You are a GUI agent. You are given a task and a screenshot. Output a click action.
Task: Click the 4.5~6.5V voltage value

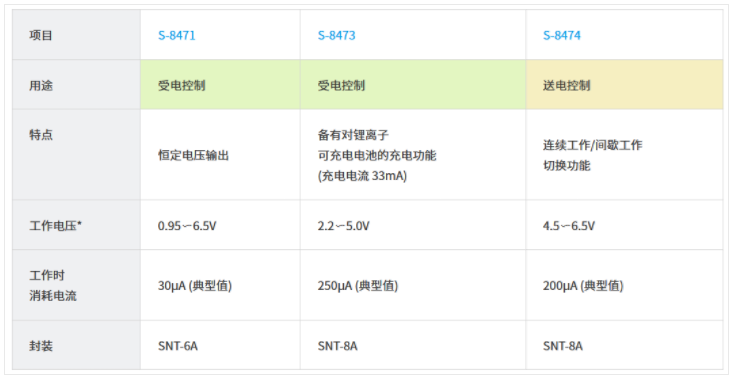coord(569,226)
